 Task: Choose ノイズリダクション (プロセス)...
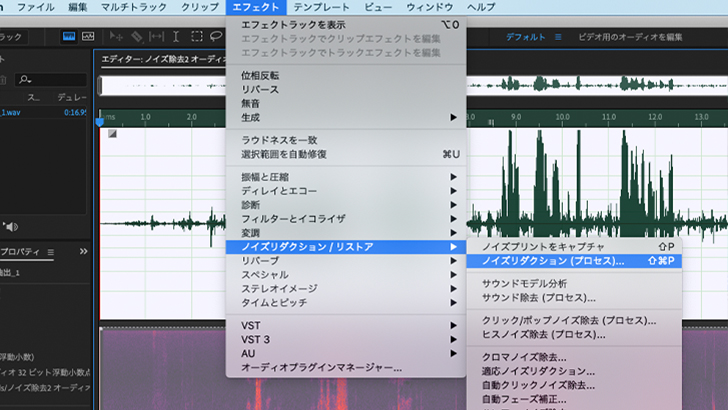[x=574, y=260]
